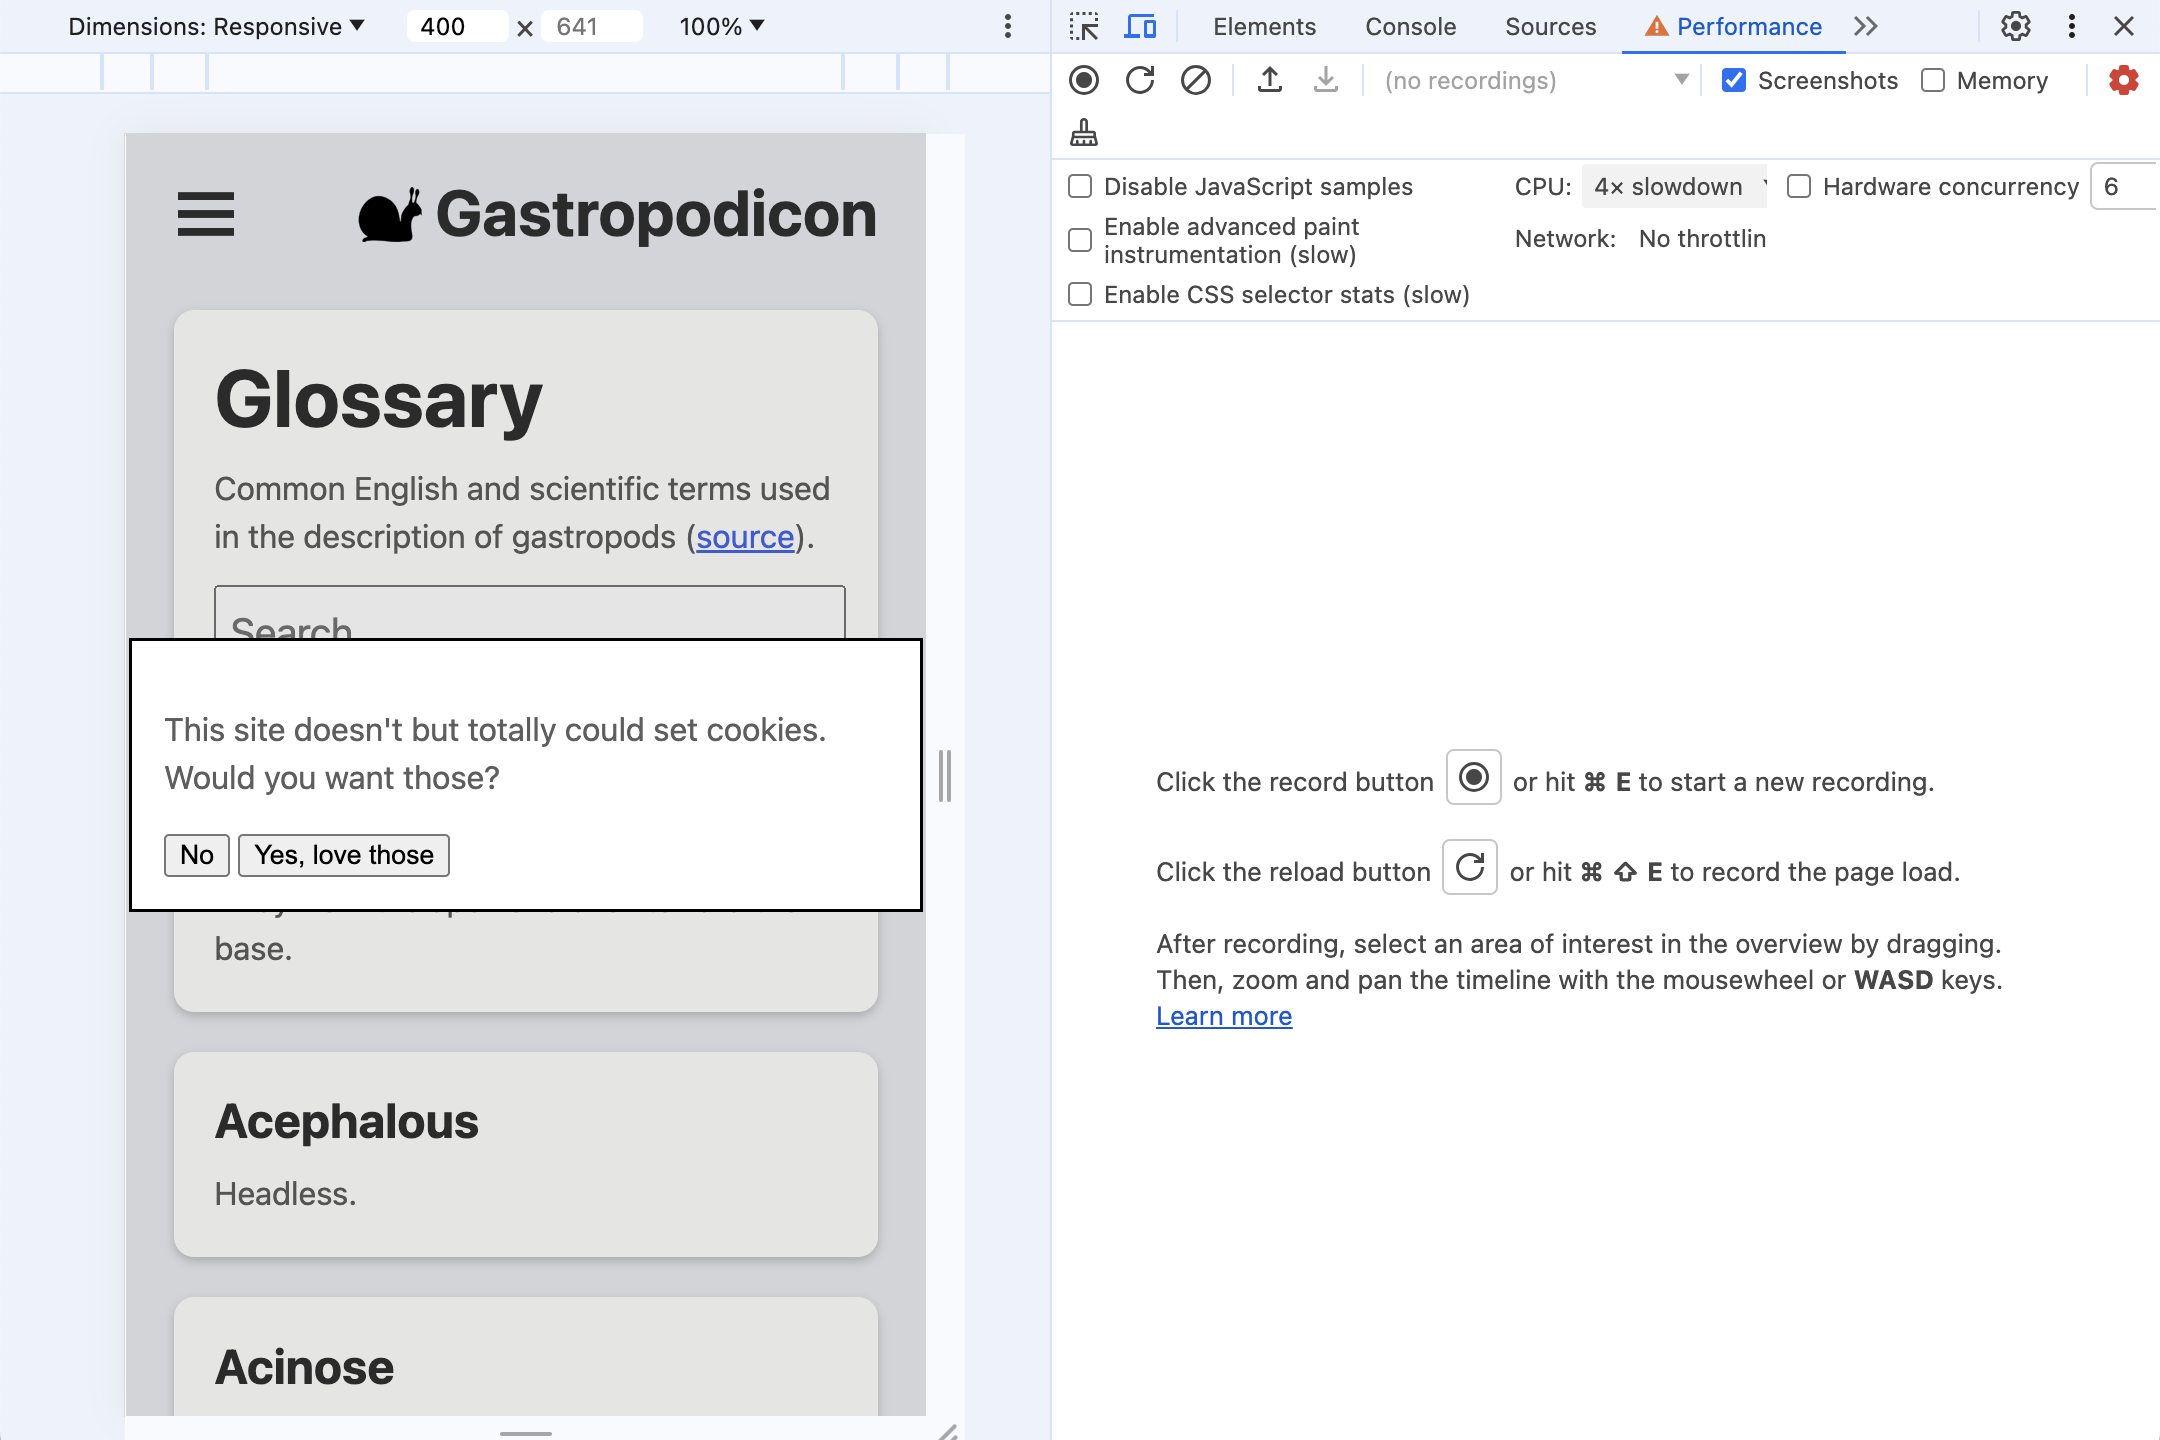Switch to the Console tab
The height and width of the screenshot is (1440, 2160).
[1409, 26]
